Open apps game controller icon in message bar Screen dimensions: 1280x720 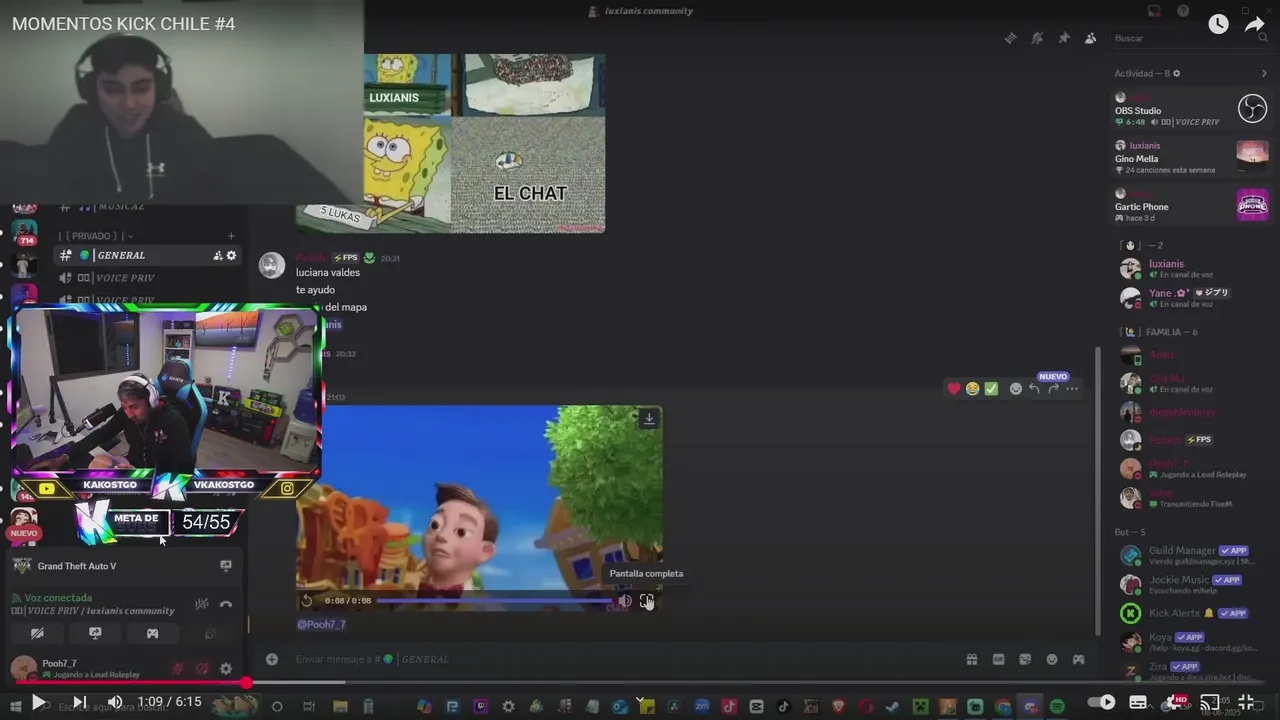(x=1079, y=659)
